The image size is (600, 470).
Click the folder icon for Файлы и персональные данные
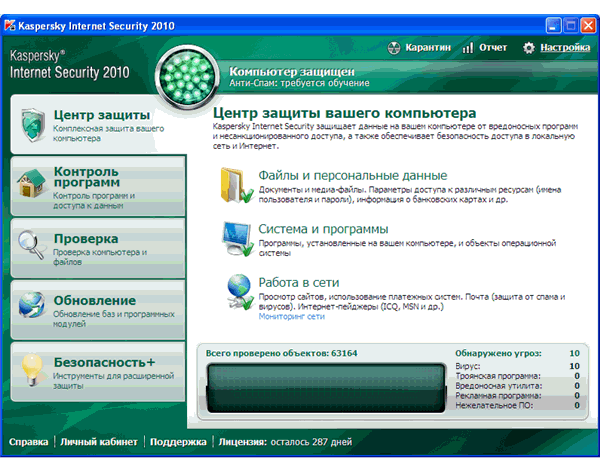(236, 185)
